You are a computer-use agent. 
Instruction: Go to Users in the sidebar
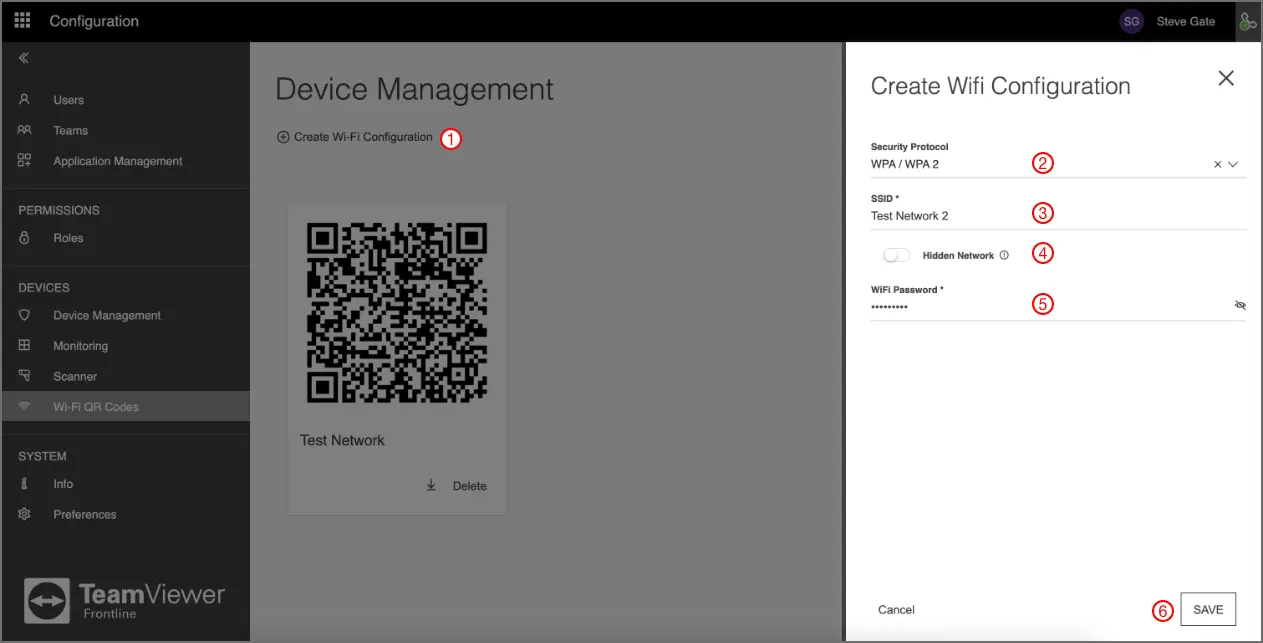(68, 100)
